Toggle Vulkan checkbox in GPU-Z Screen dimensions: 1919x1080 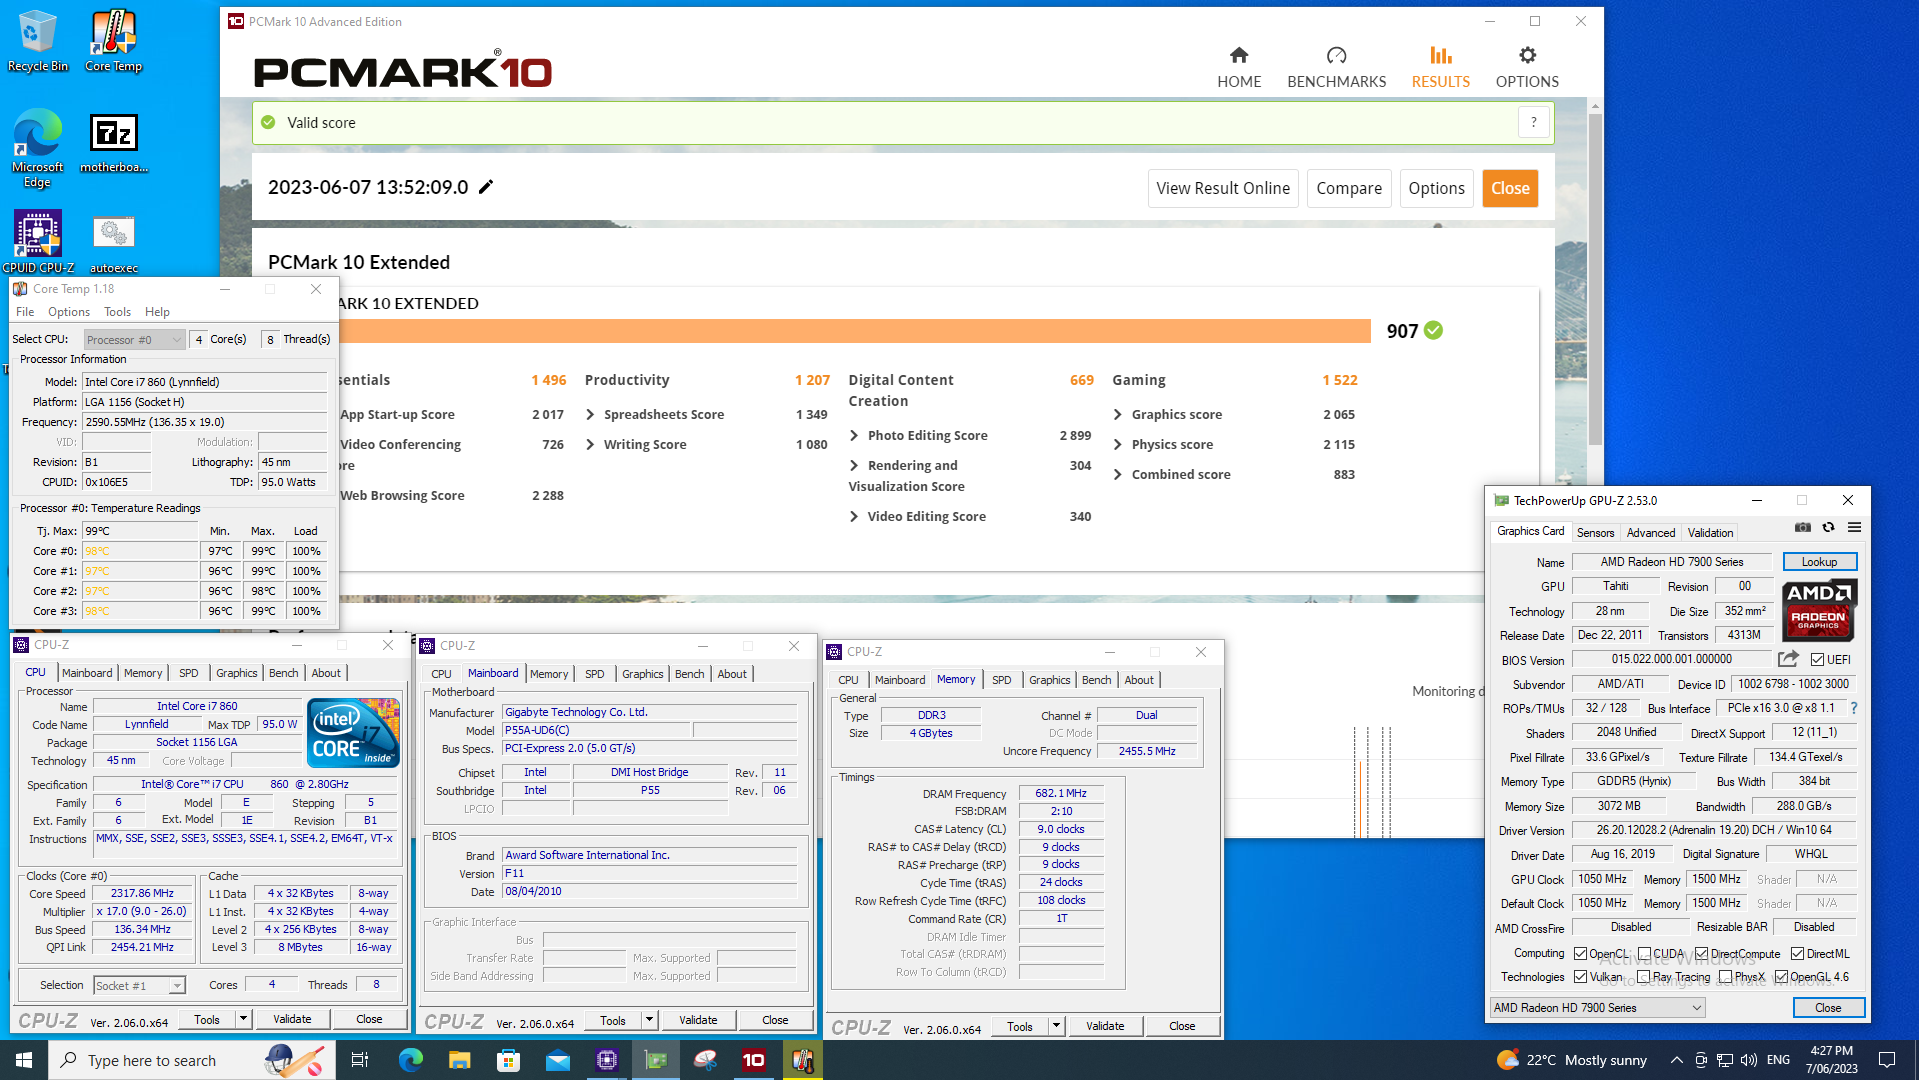click(1580, 977)
